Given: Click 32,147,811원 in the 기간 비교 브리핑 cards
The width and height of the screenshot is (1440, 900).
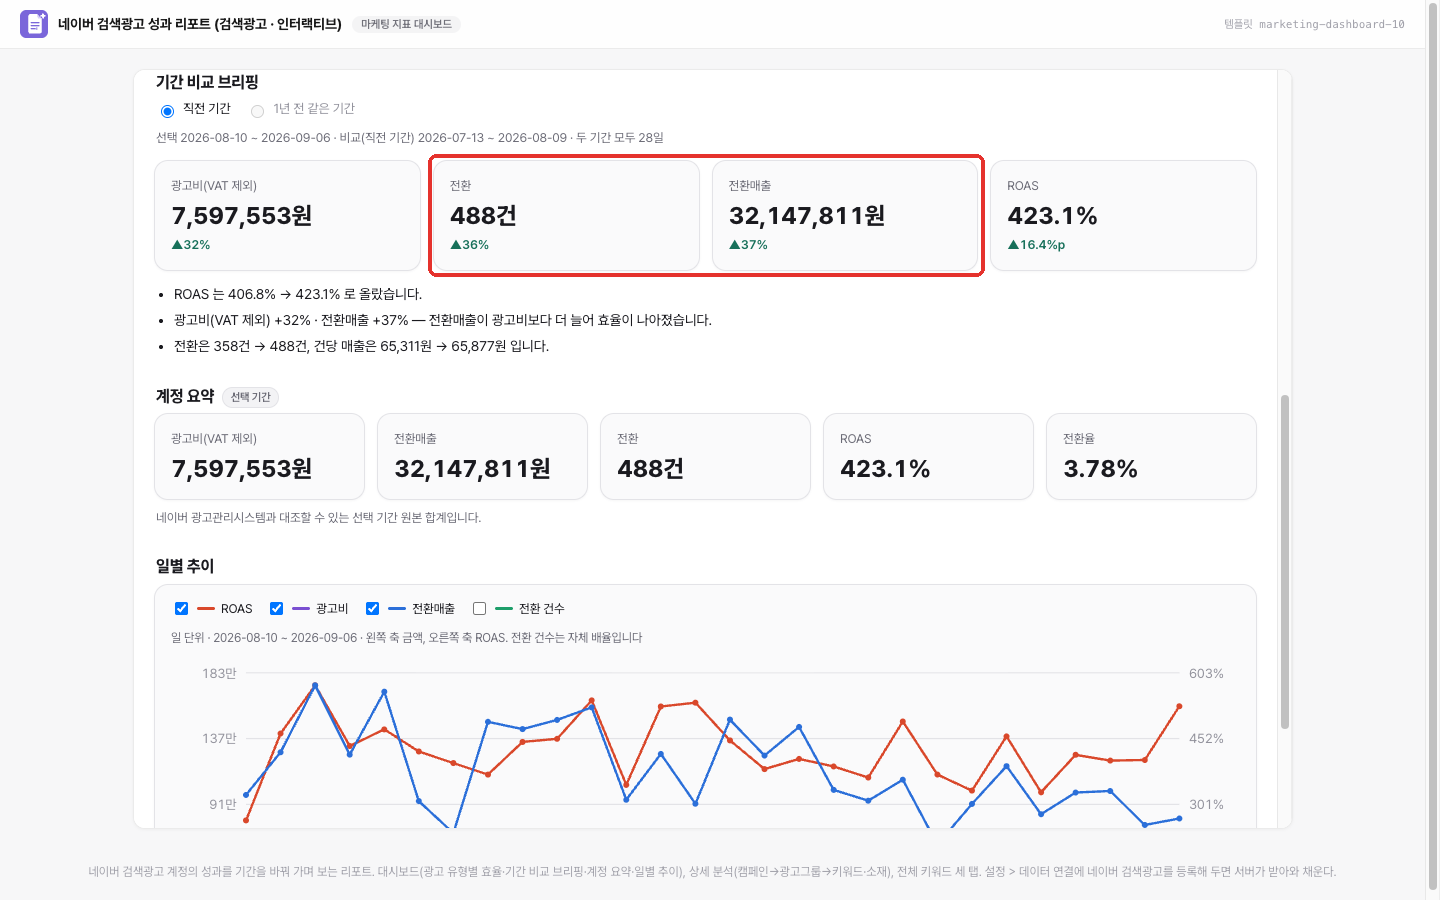Looking at the screenshot, I should (807, 216).
